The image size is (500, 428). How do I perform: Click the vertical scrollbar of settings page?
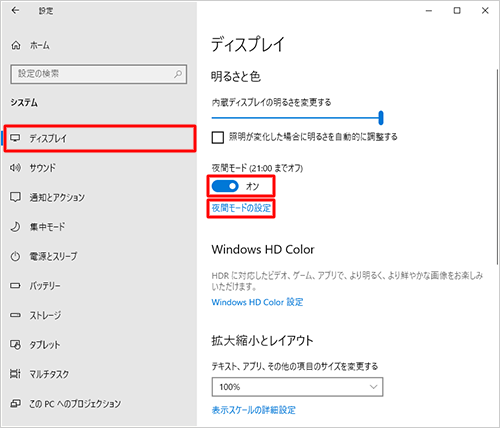click(x=497, y=167)
